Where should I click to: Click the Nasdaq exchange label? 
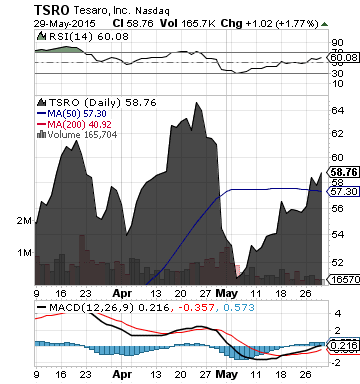coord(152,11)
